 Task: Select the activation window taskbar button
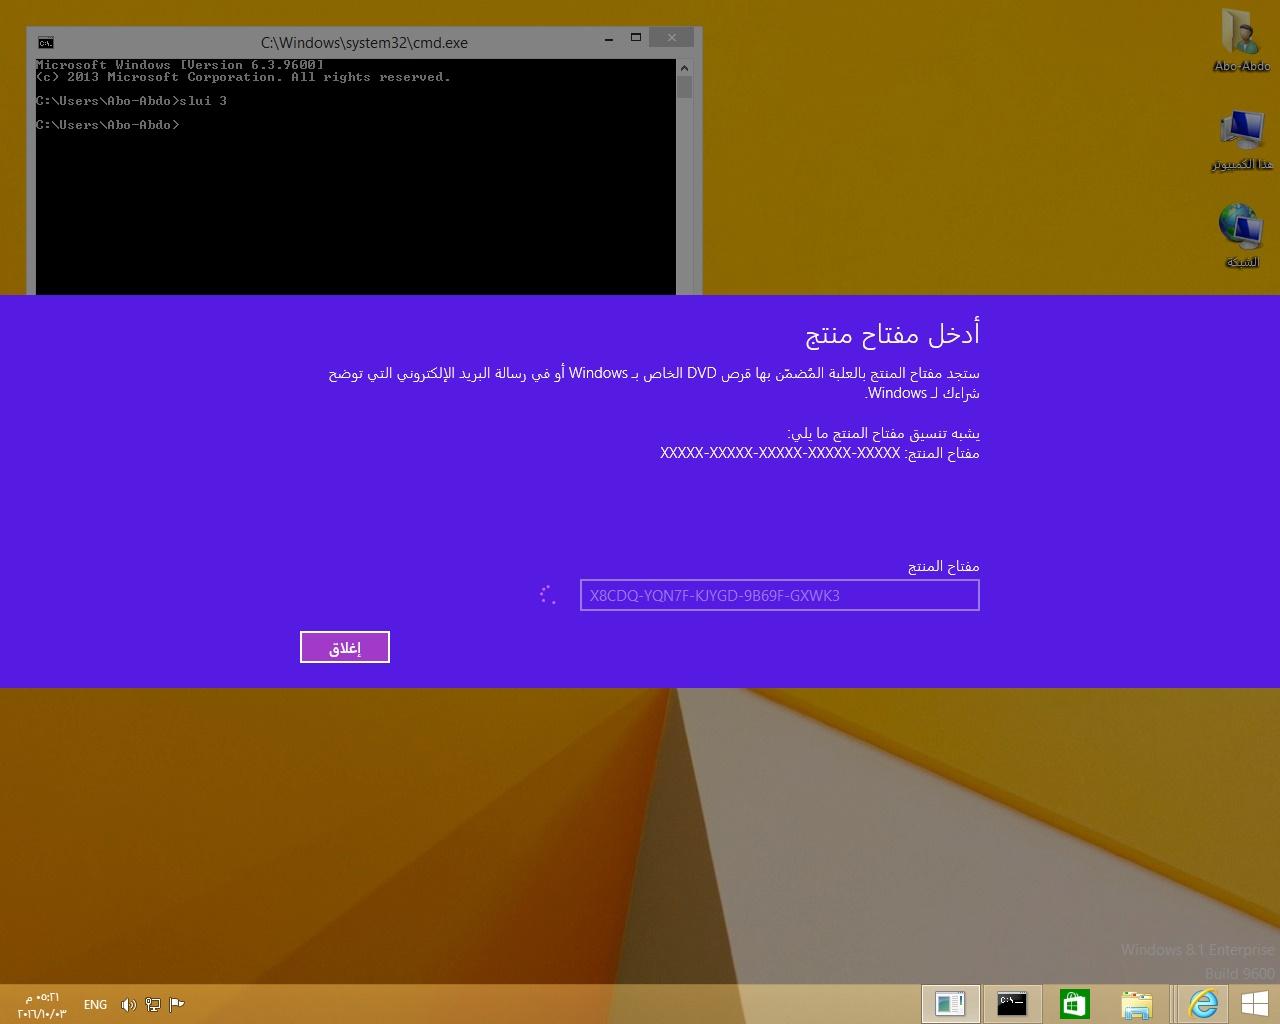point(950,1004)
